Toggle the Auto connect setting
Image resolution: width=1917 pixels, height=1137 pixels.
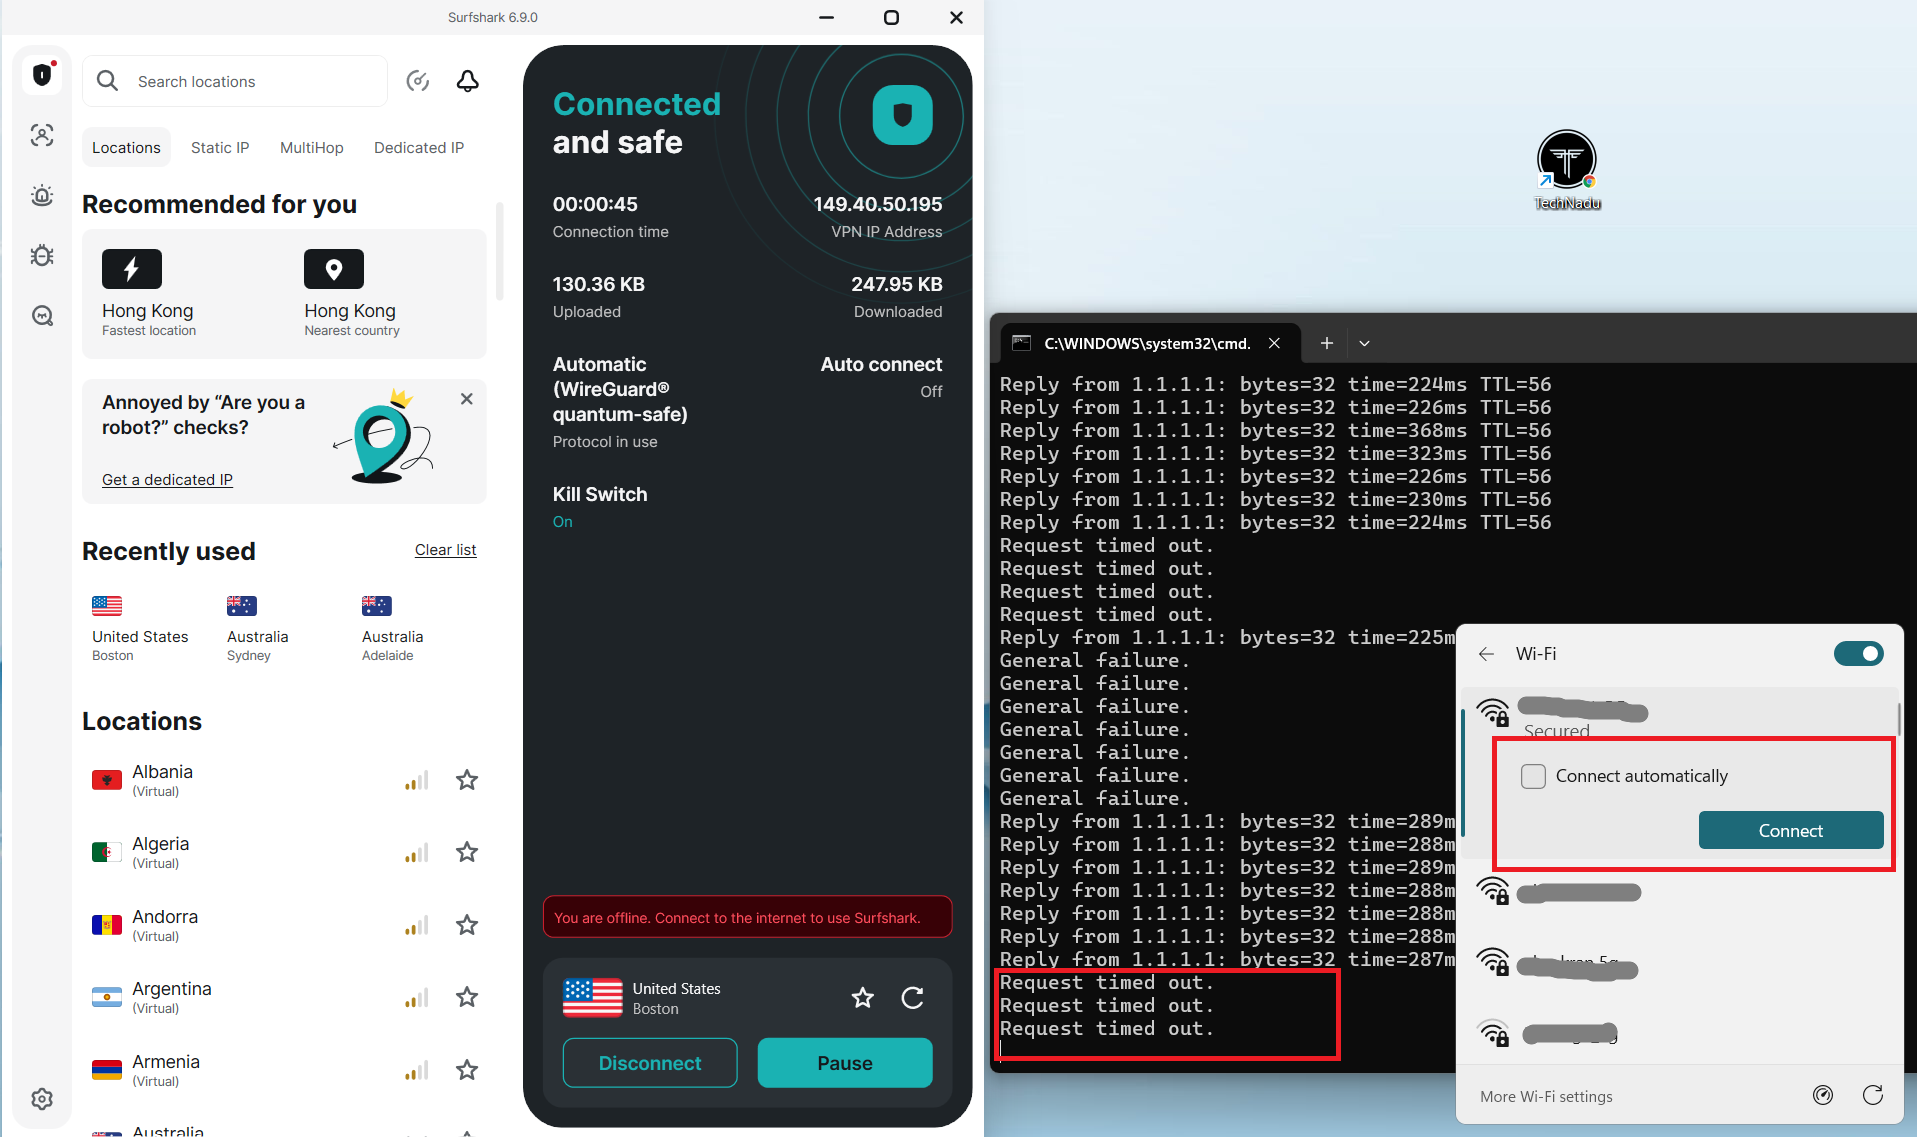[881, 376]
